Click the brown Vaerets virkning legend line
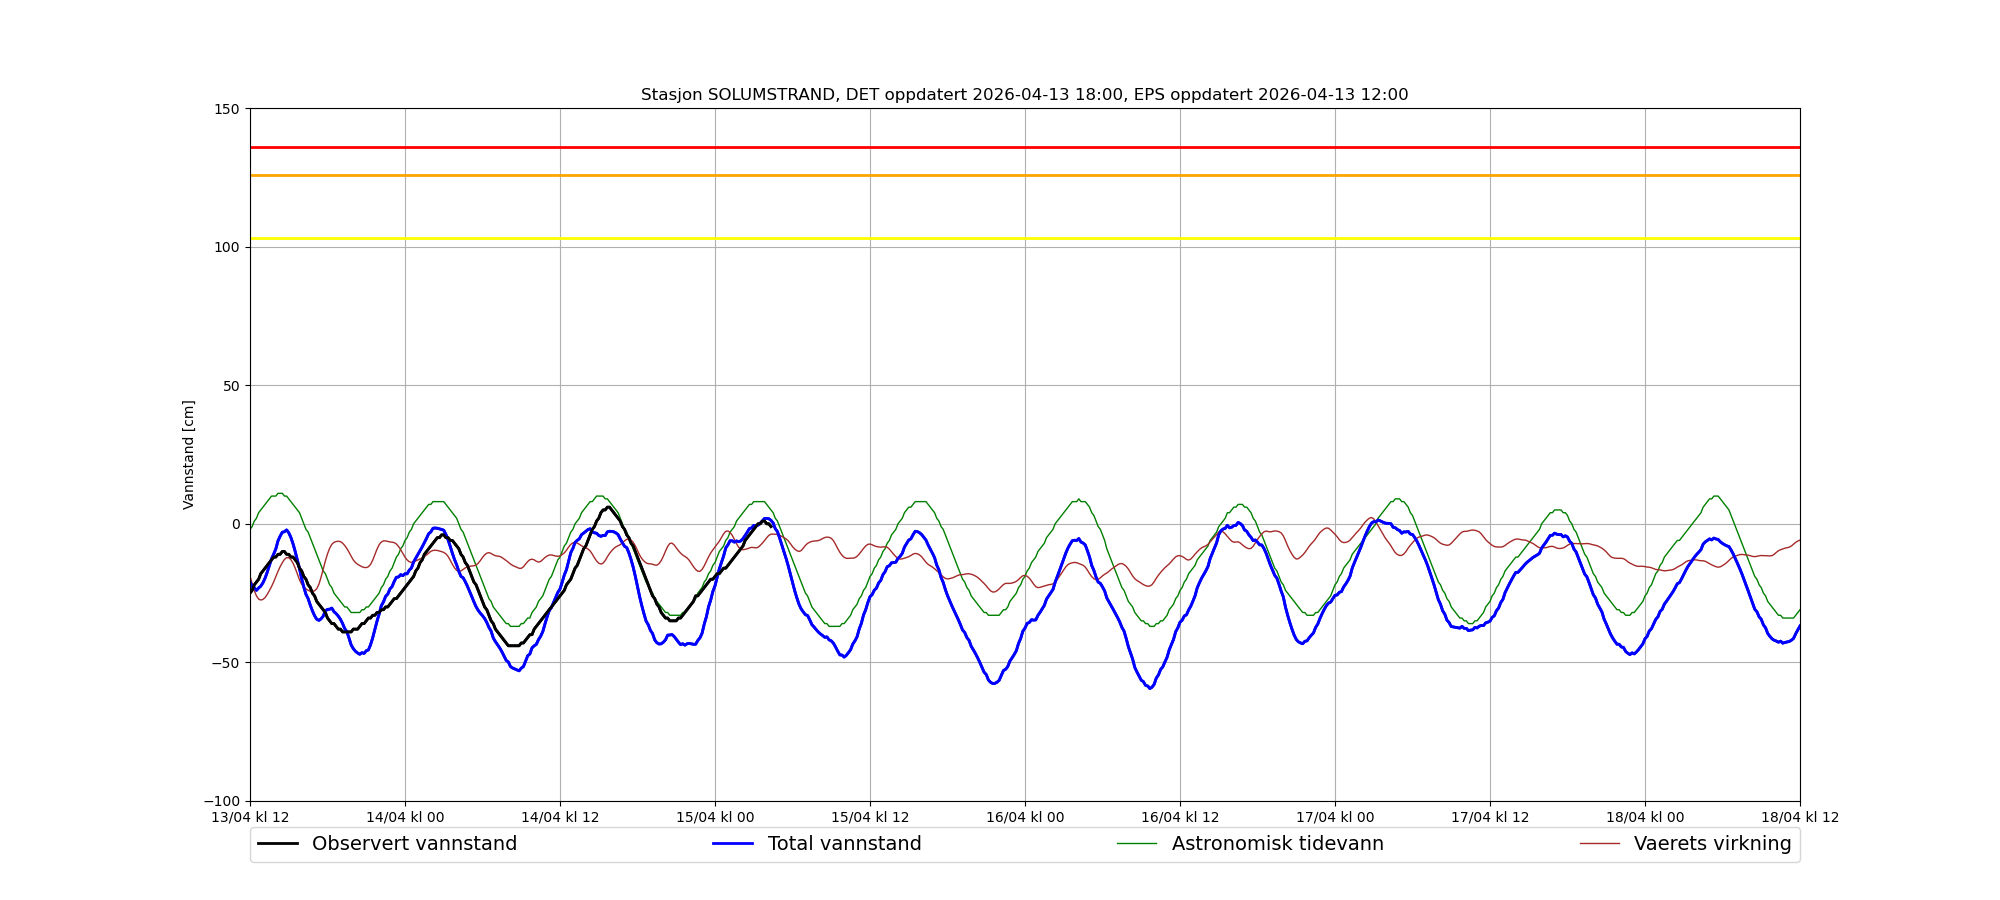The height and width of the screenshot is (900, 2000). click(x=1599, y=844)
